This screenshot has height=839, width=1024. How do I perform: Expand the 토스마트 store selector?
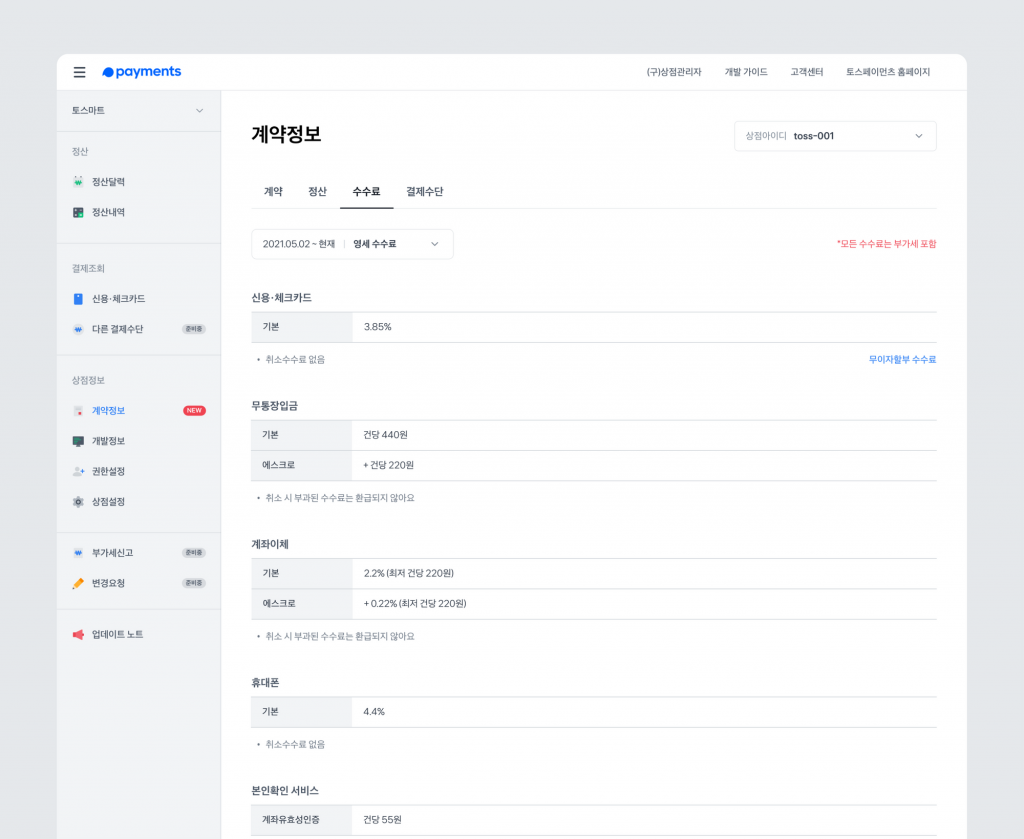pyautogui.click(x=138, y=110)
